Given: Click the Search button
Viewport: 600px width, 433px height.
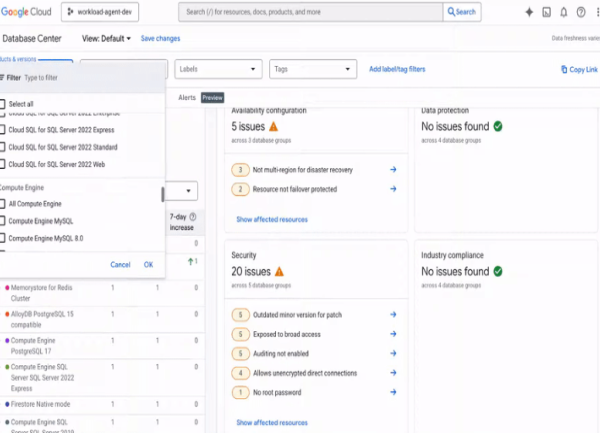Looking at the screenshot, I should pyautogui.click(x=462, y=12).
